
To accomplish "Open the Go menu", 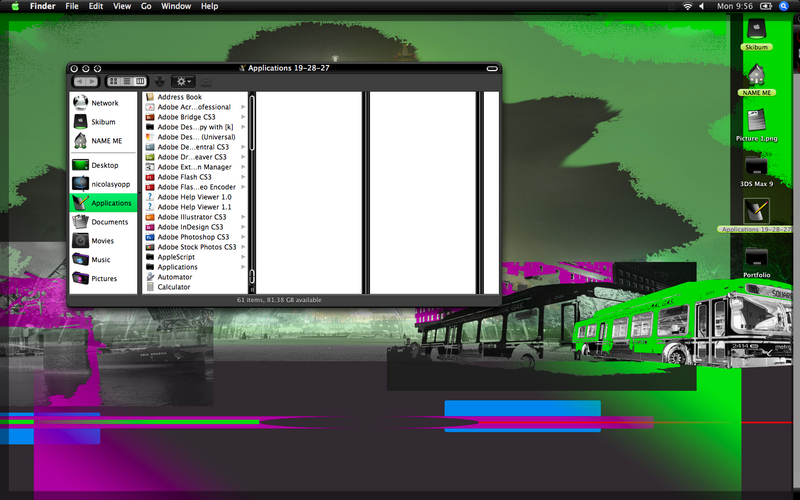I will 146,6.
